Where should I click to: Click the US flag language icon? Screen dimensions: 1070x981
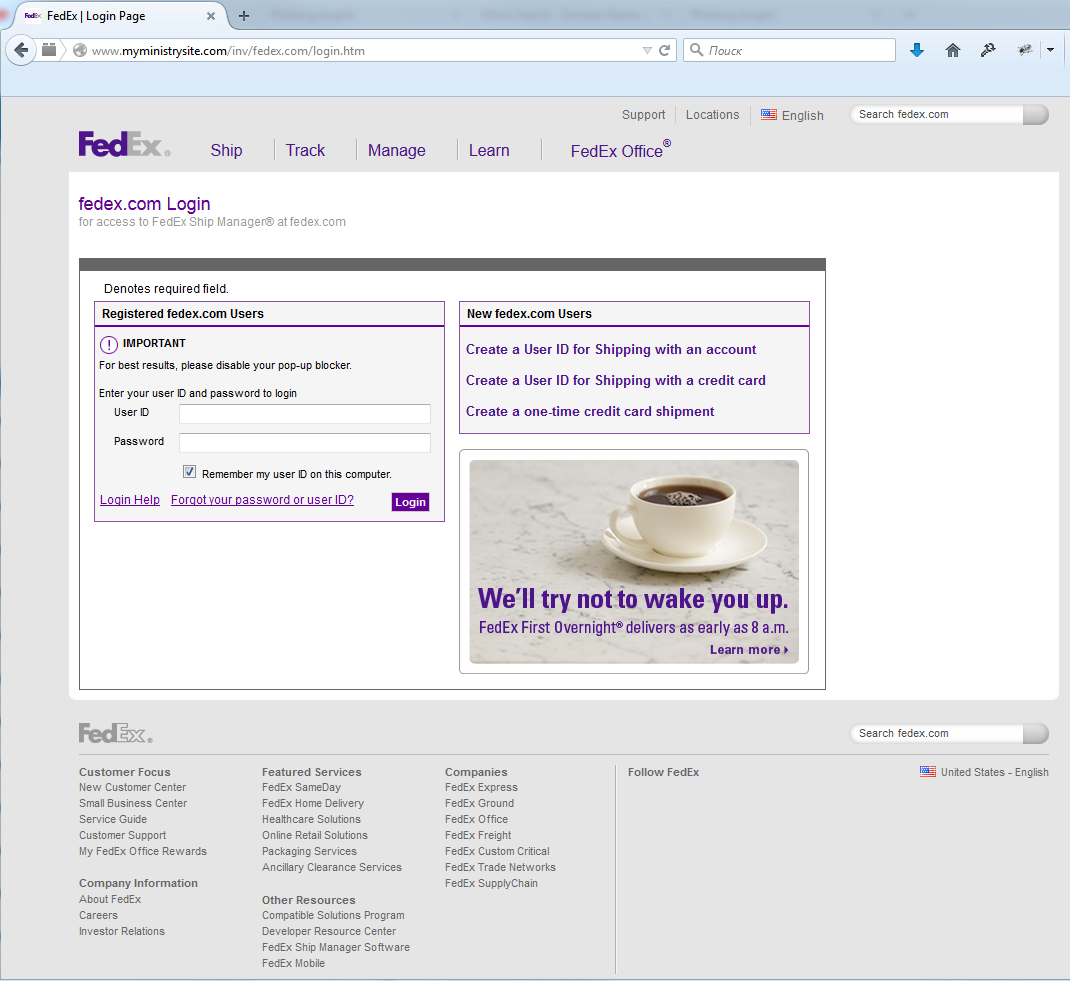pyautogui.click(x=769, y=115)
